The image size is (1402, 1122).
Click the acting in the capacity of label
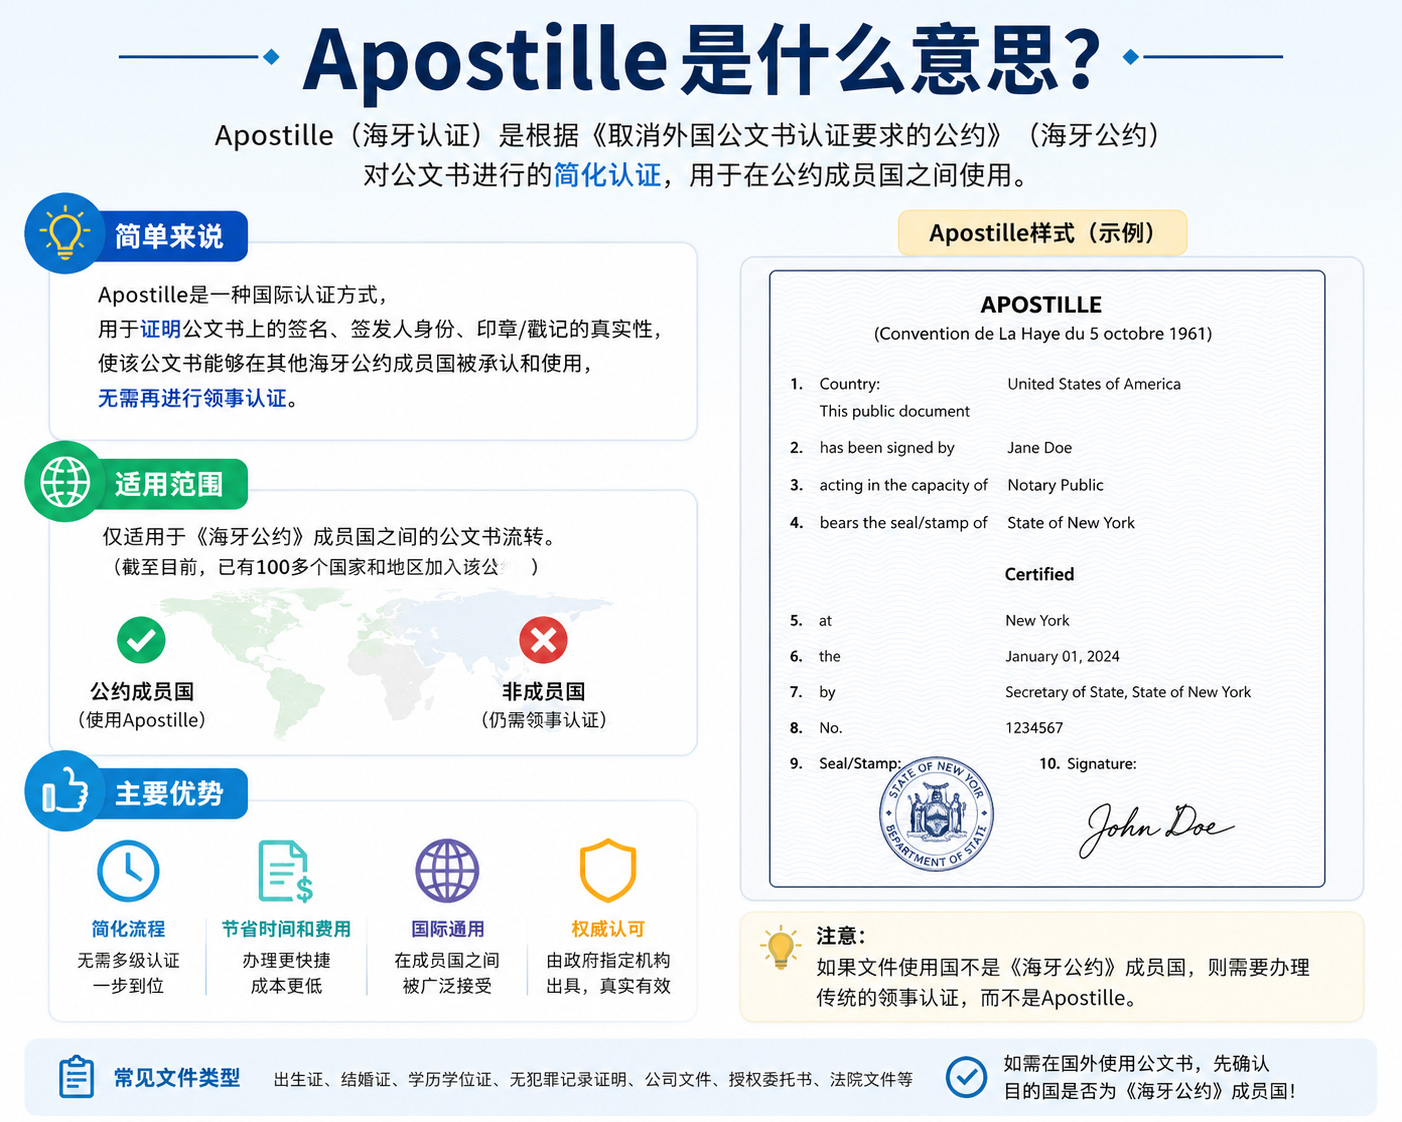pos(903,485)
